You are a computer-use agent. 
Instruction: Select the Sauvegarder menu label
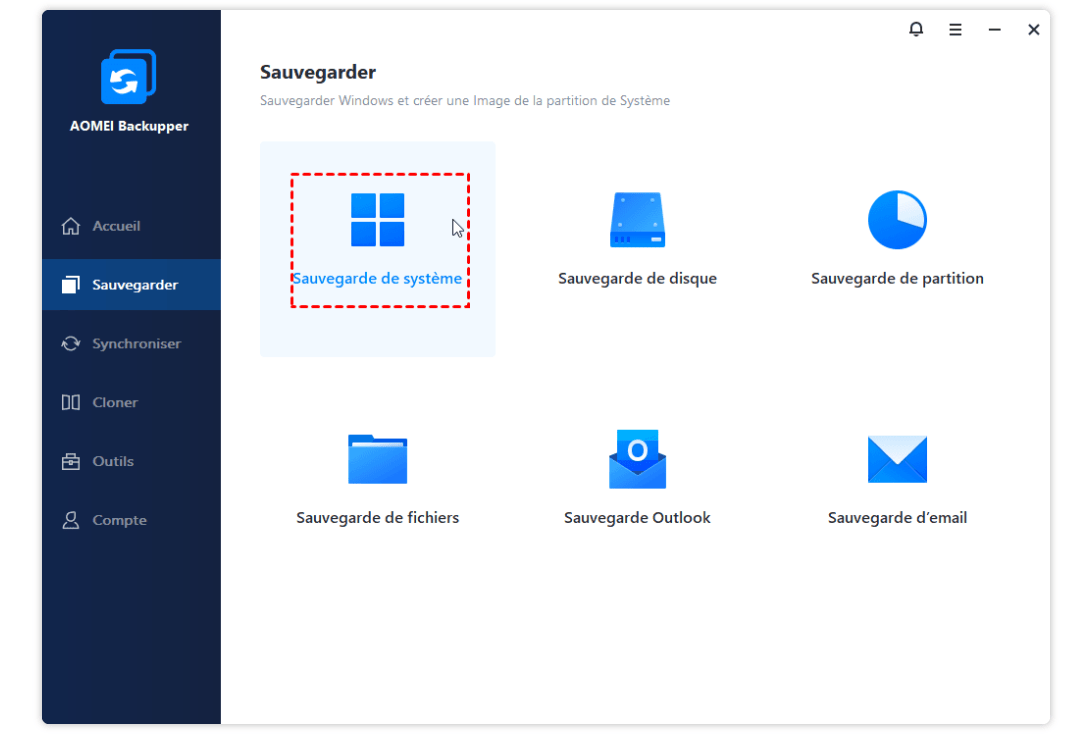(x=135, y=285)
